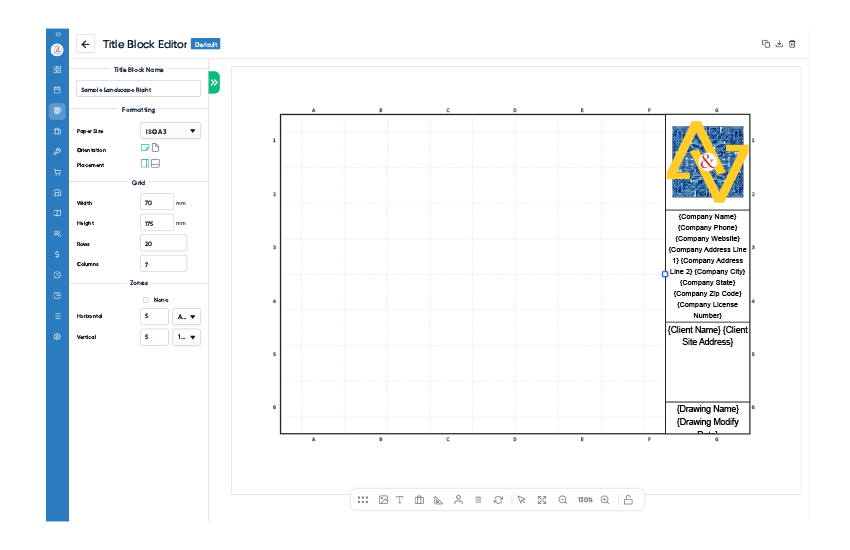Collapse the panel with green chevron button

click(x=214, y=82)
